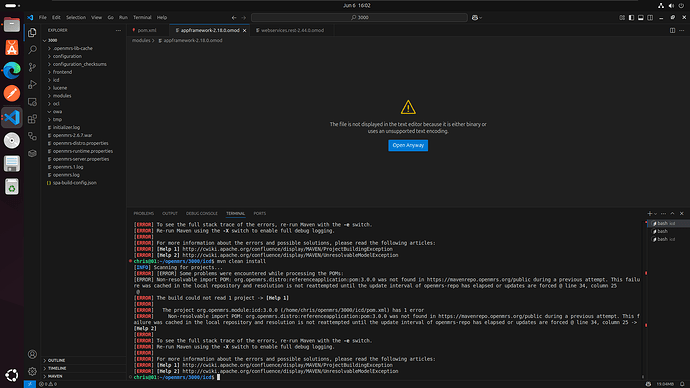
Task: Open the Extensions view
Action: (x=32, y=119)
